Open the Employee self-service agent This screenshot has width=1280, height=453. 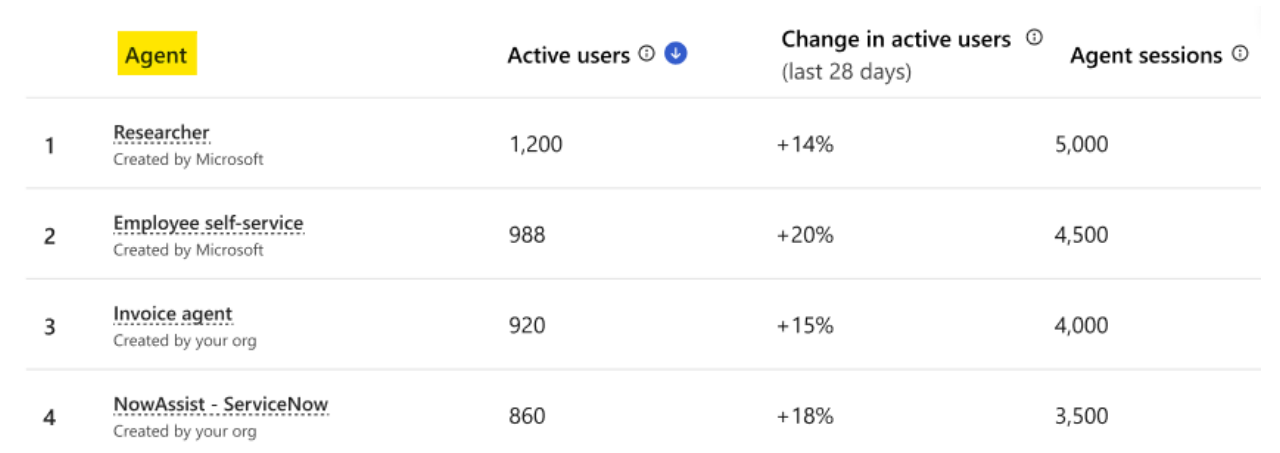[208, 224]
